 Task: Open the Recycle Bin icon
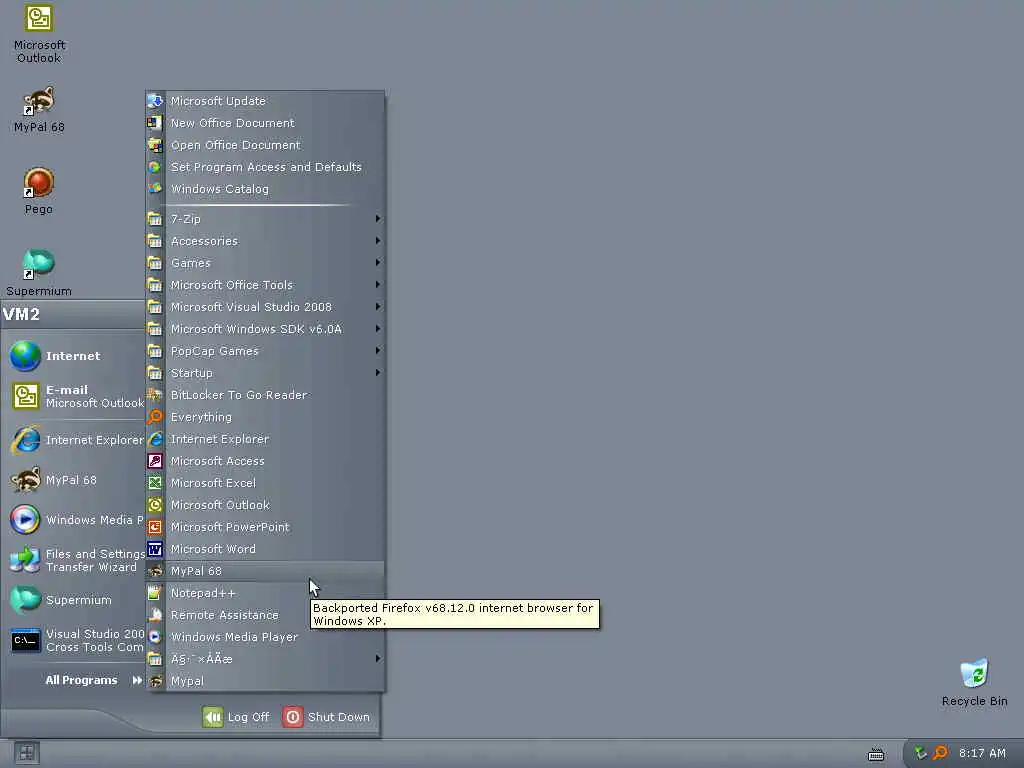(974, 673)
